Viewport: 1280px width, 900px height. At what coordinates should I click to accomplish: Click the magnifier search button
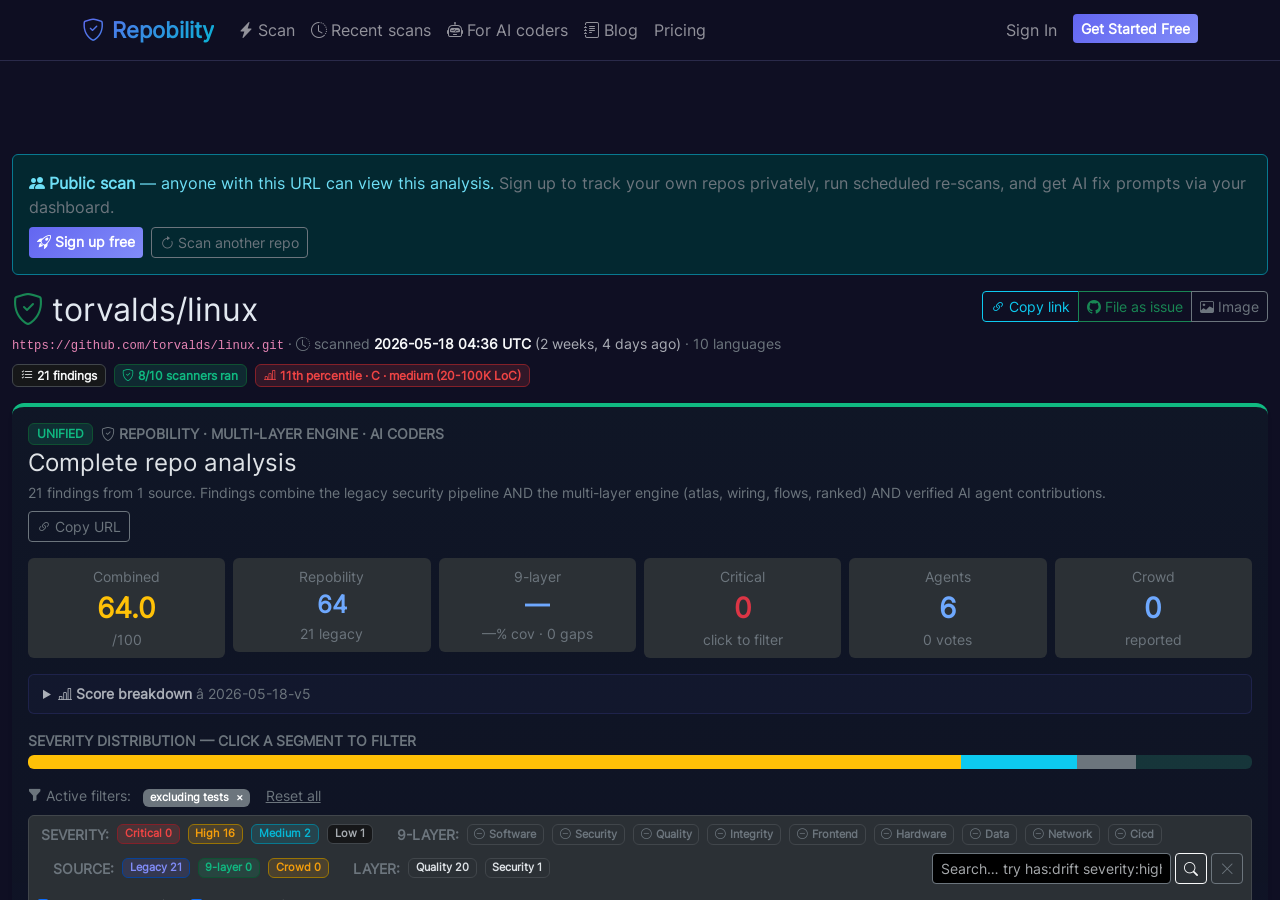pos(1191,869)
